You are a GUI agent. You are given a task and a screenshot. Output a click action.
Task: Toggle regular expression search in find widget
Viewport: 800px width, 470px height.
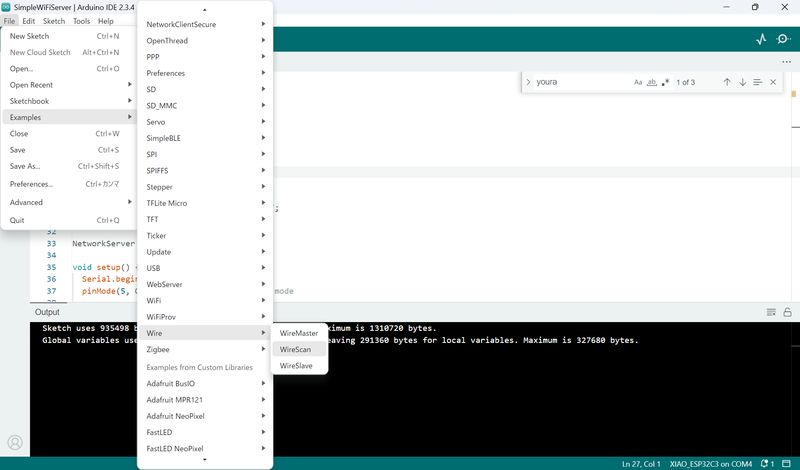tap(665, 82)
